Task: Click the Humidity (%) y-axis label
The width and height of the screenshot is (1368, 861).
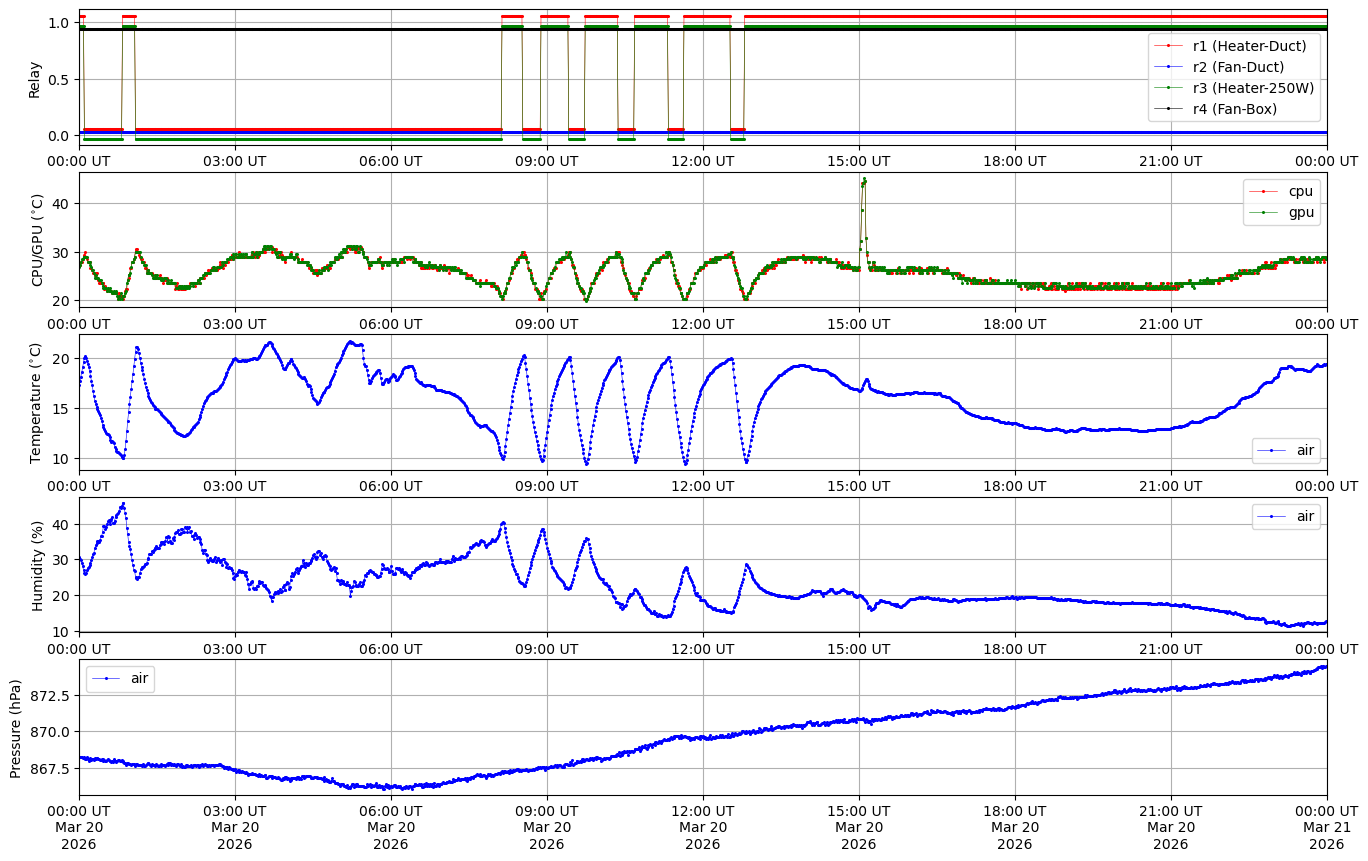Action: 38,565
